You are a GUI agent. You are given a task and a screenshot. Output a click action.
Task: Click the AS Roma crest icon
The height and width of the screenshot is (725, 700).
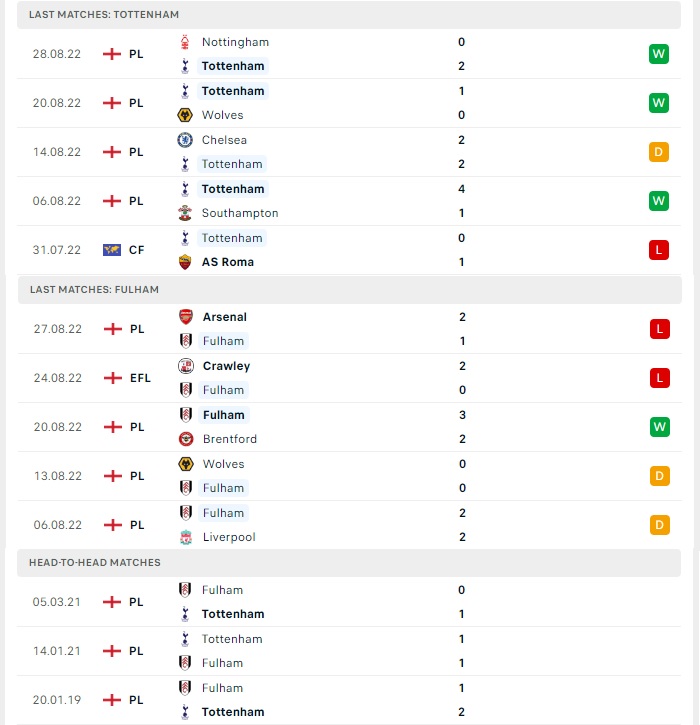tap(185, 262)
